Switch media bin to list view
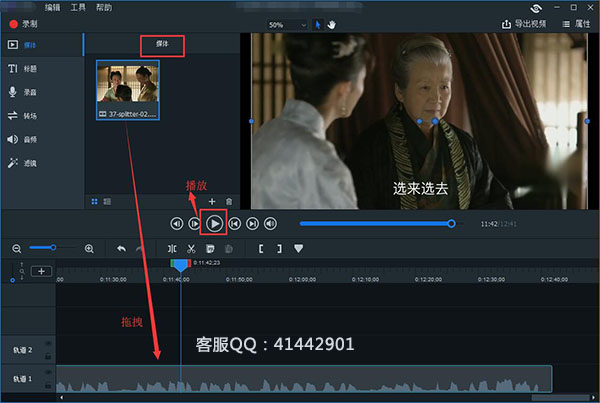600x403 pixels. click(107, 202)
